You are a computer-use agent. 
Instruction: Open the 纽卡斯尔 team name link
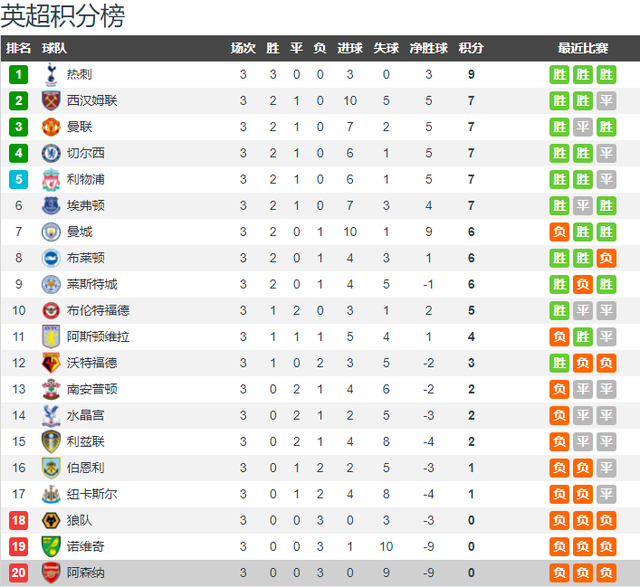(x=92, y=494)
